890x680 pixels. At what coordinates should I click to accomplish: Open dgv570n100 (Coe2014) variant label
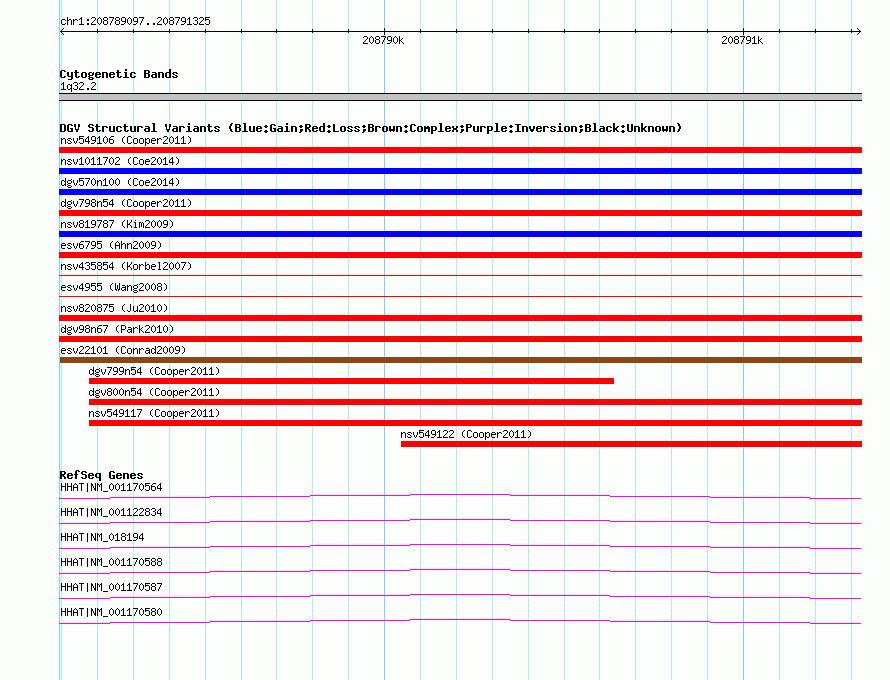(x=120, y=182)
